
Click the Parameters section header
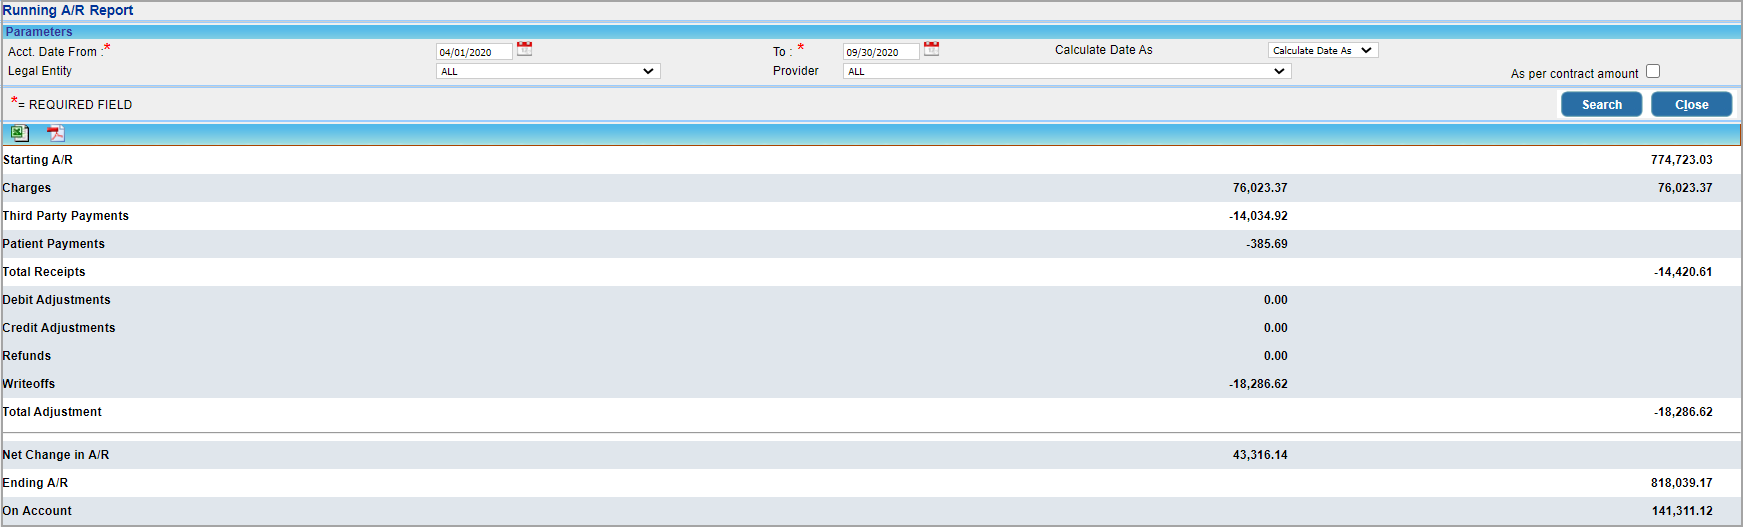[x=39, y=32]
